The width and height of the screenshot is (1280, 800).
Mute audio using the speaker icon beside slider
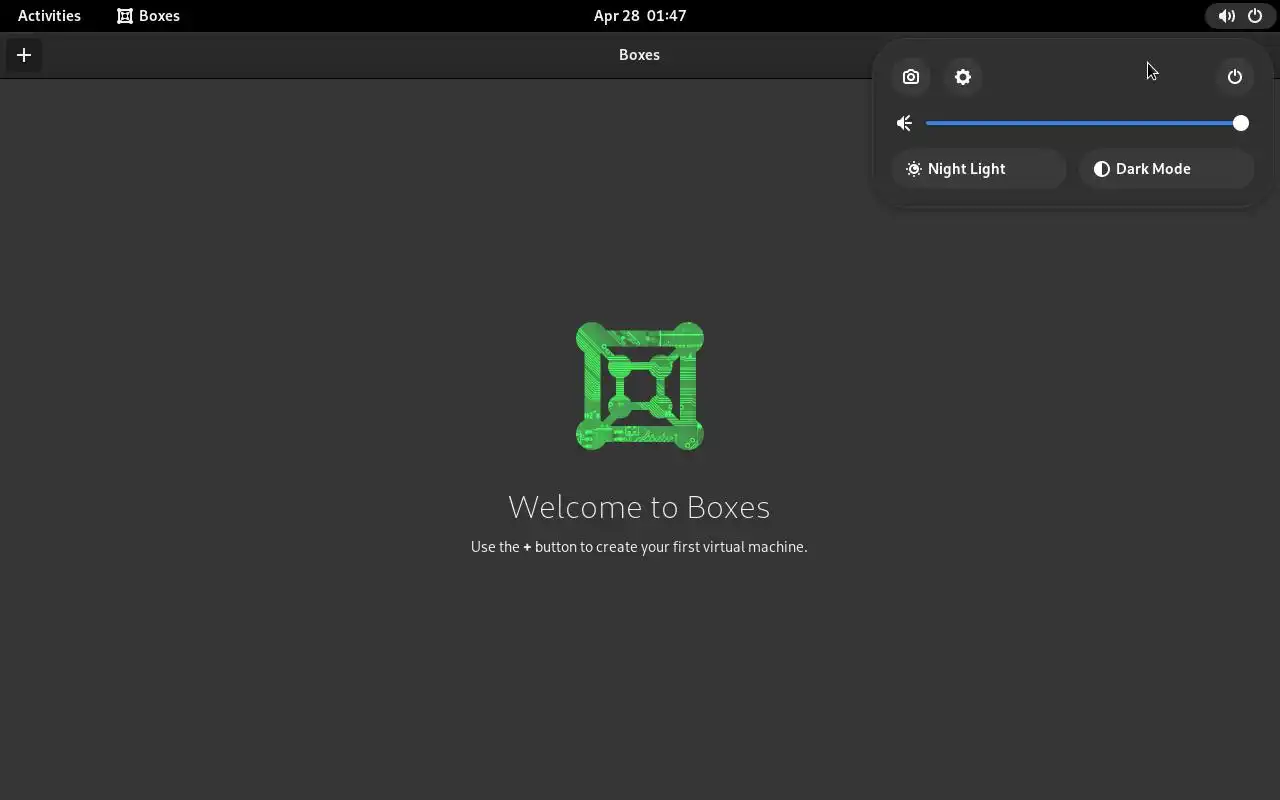[904, 123]
